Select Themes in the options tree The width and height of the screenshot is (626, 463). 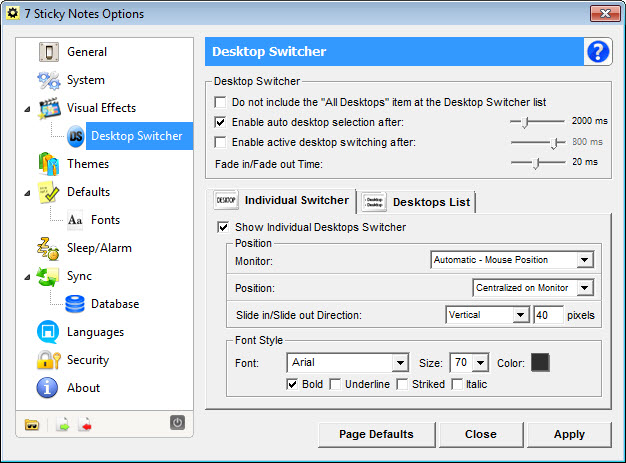(88, 164)
